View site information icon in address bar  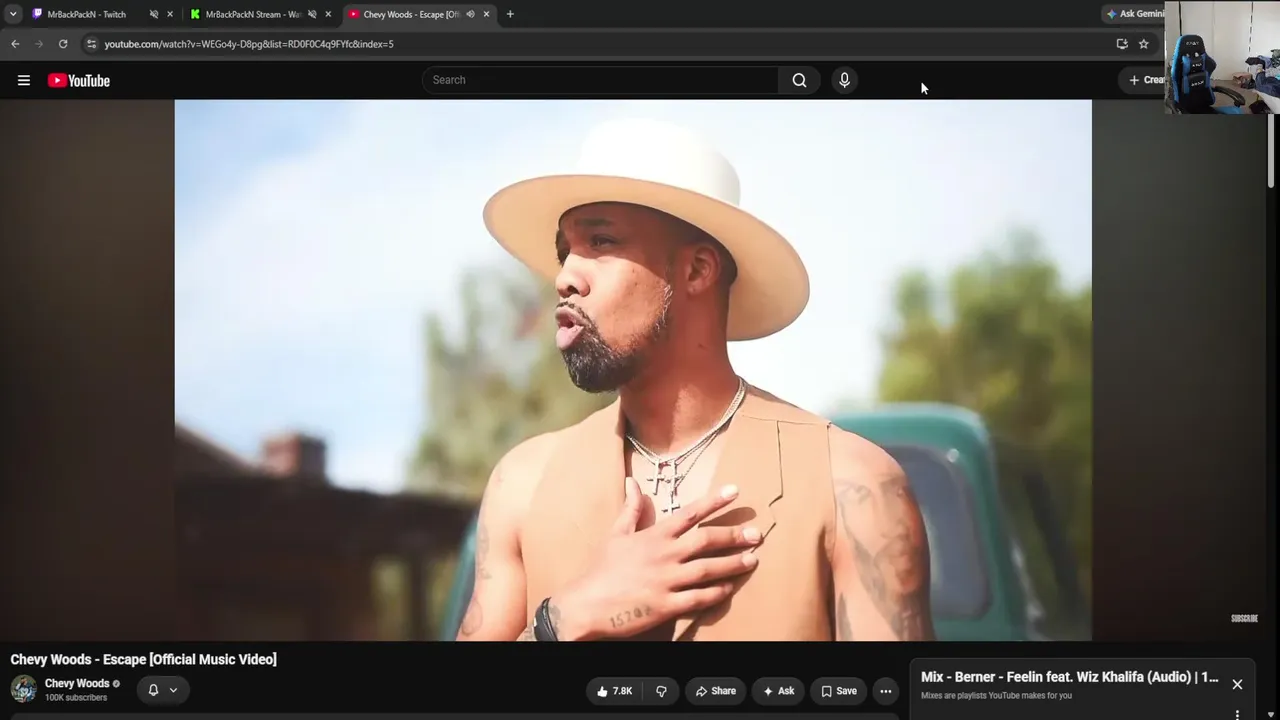91,44
